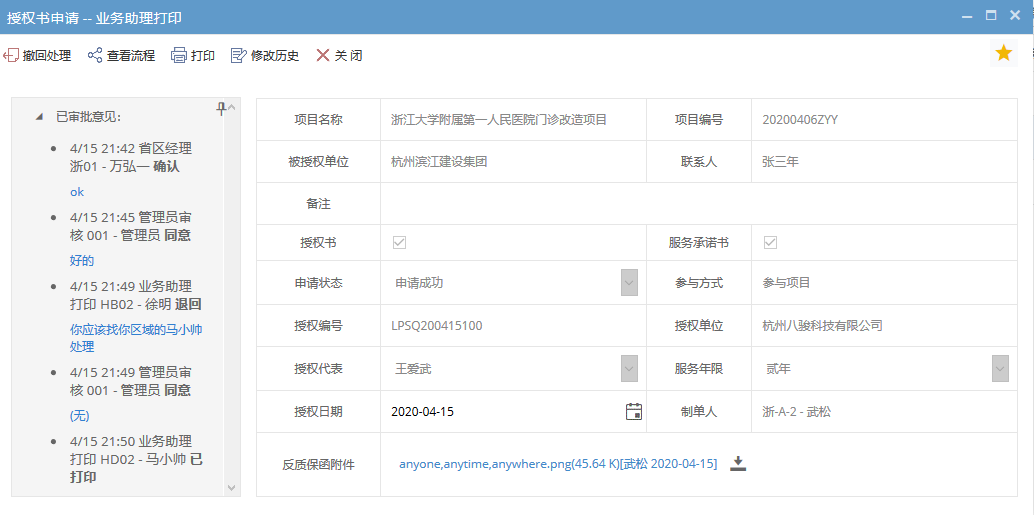Click the 打印 print icon
The width and height of the screenshot is (1034, 515).
(x=179, y=56)
